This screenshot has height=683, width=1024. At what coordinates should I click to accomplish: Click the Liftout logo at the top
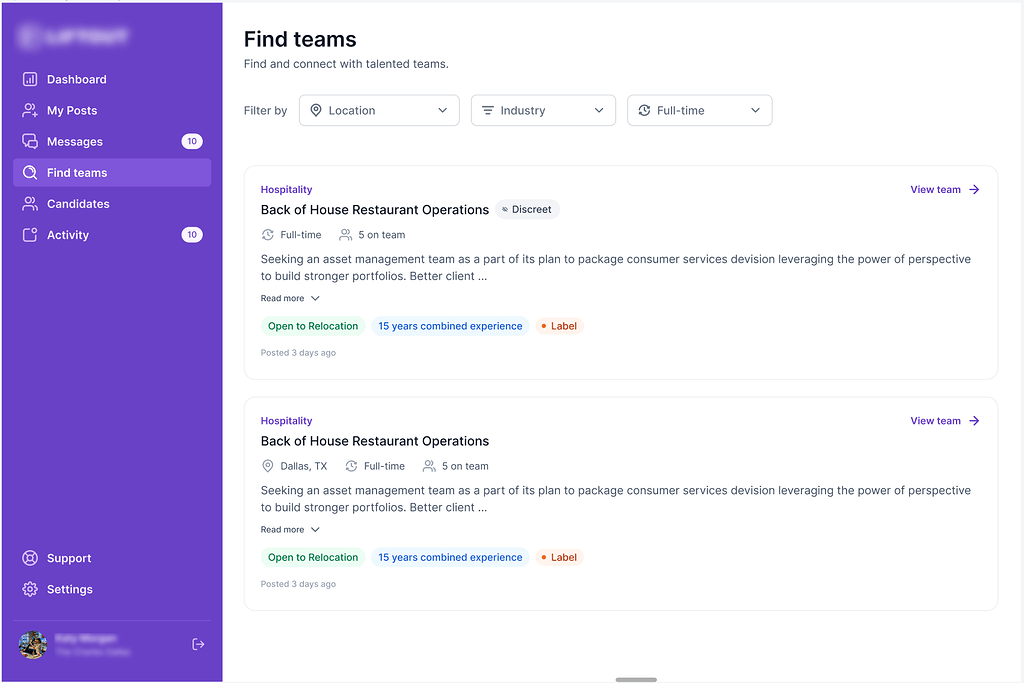coord(73,36)
